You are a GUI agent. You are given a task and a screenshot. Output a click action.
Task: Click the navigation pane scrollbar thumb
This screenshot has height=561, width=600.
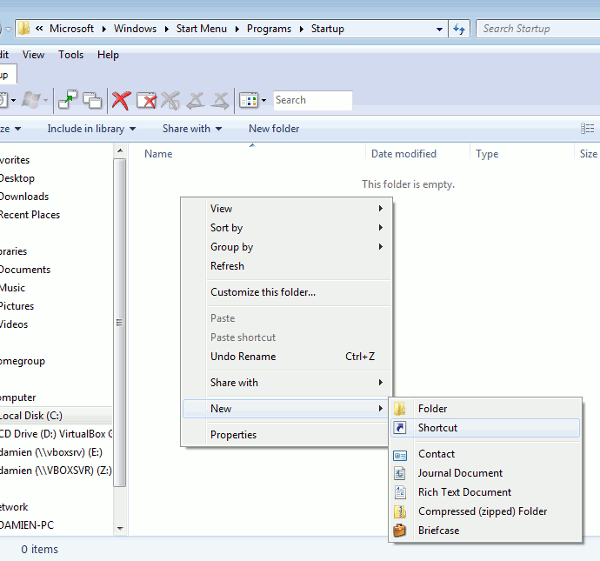click(x=120, y=323)
